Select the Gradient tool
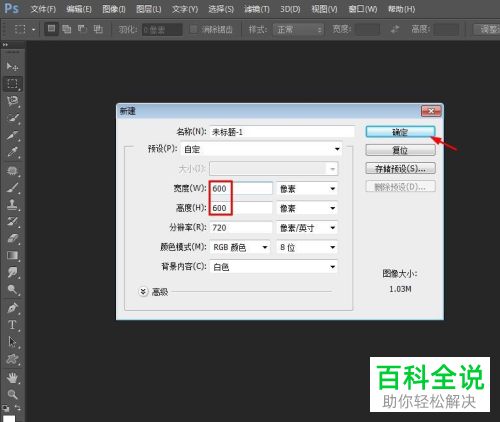The image size is (500, 422). click(x=12, y=256)
